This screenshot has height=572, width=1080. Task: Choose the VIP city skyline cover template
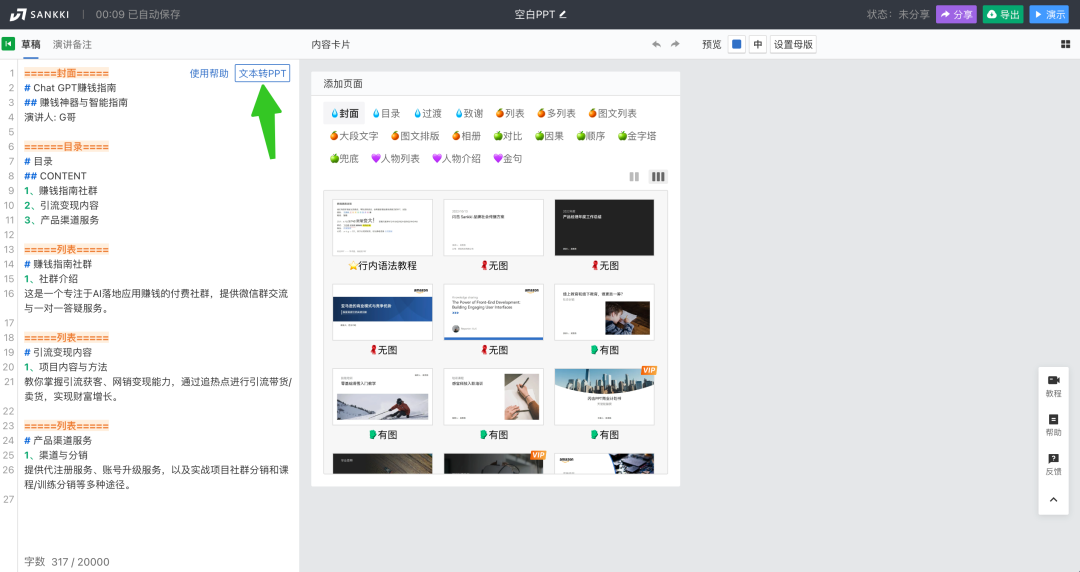pos(604,397)
